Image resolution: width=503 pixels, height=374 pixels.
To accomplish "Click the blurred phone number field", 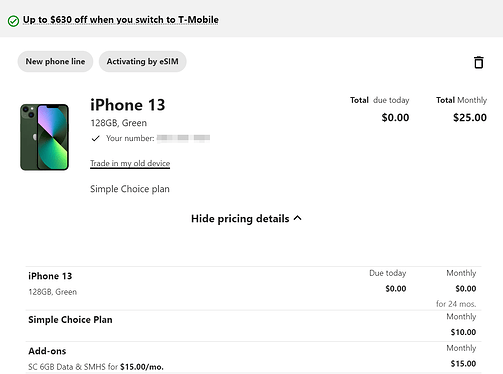I will coord(183,138).
